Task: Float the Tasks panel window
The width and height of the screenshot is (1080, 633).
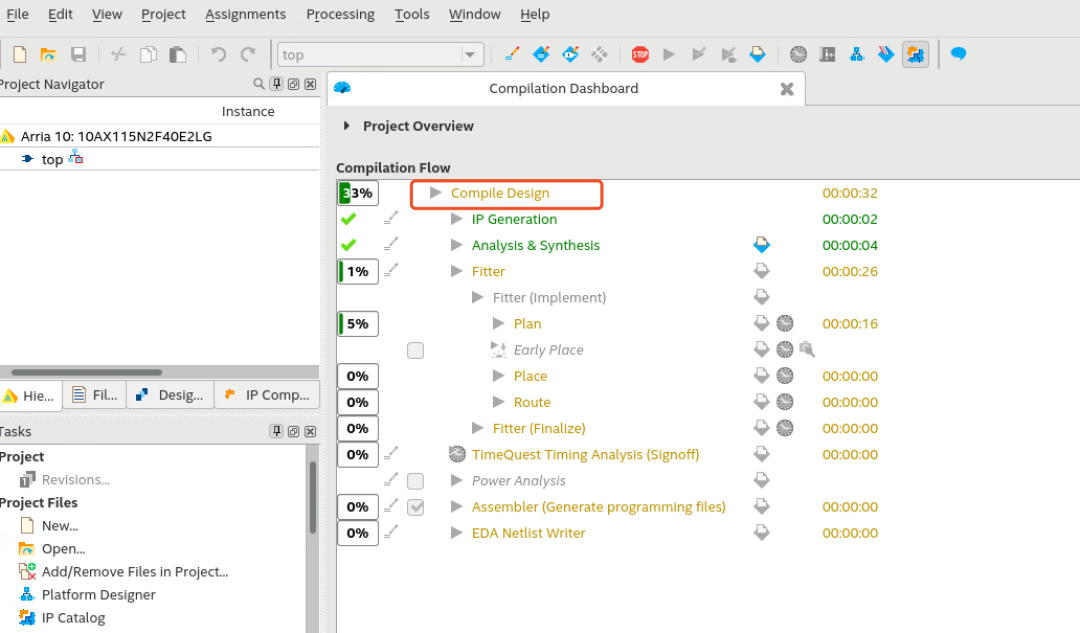Action: (293, 432)
